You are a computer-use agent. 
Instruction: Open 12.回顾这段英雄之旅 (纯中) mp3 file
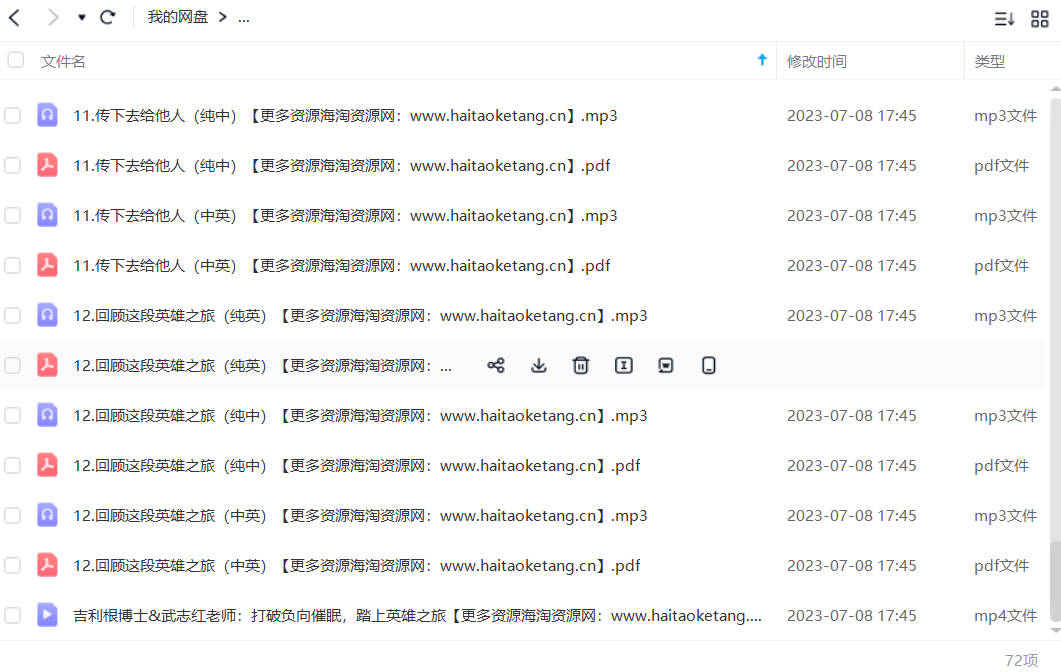[x=360, y=416]
